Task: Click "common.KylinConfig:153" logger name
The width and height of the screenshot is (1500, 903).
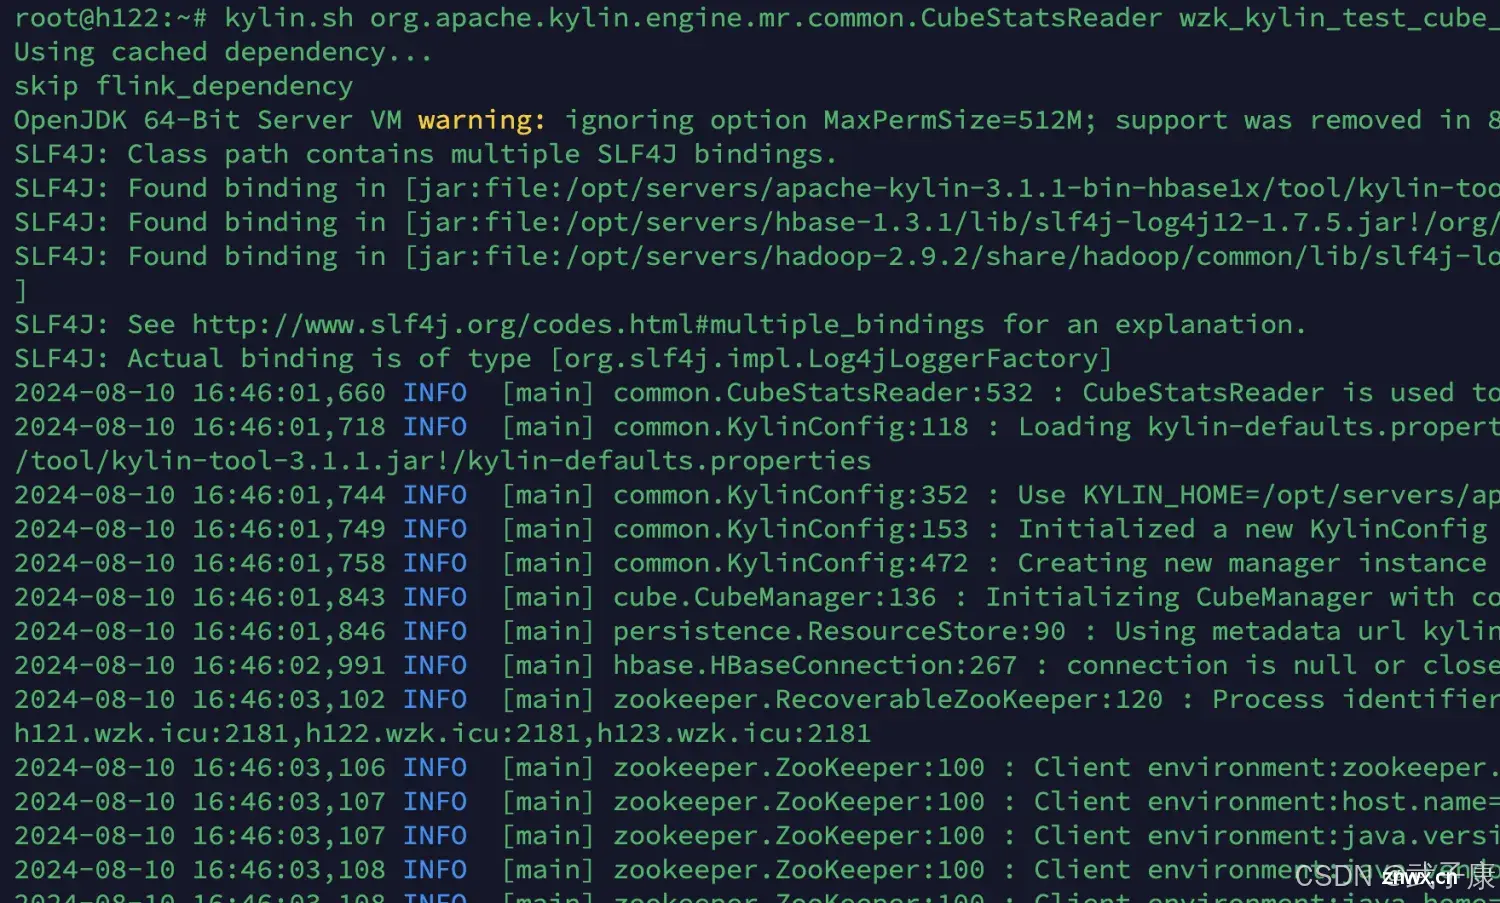Action: click(791, 529)
